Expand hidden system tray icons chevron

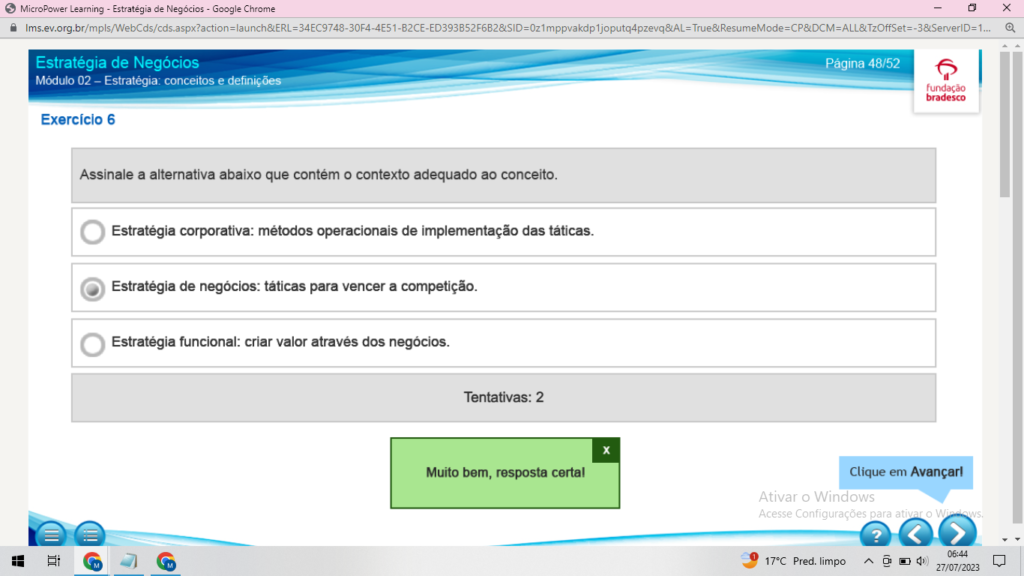click(868, 561)
